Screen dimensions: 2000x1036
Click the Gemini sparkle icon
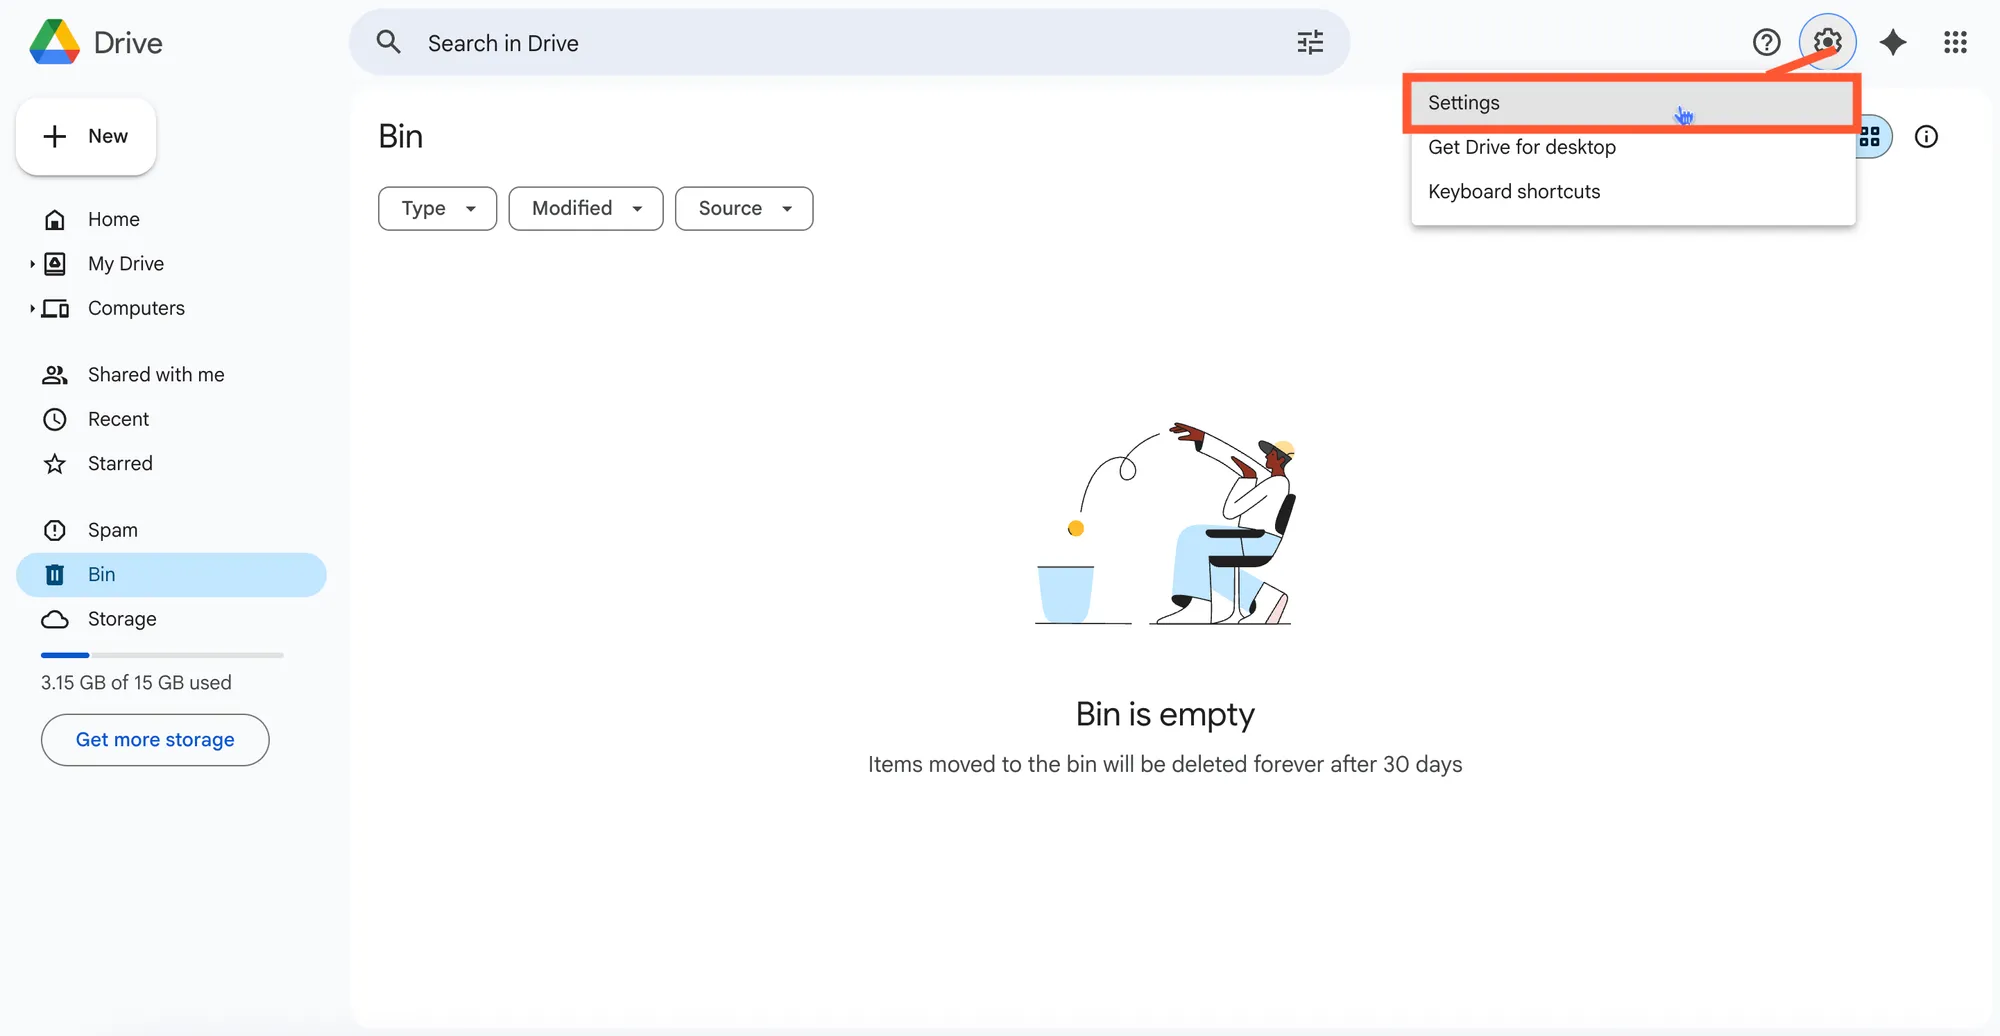[x=1892, y=42]
